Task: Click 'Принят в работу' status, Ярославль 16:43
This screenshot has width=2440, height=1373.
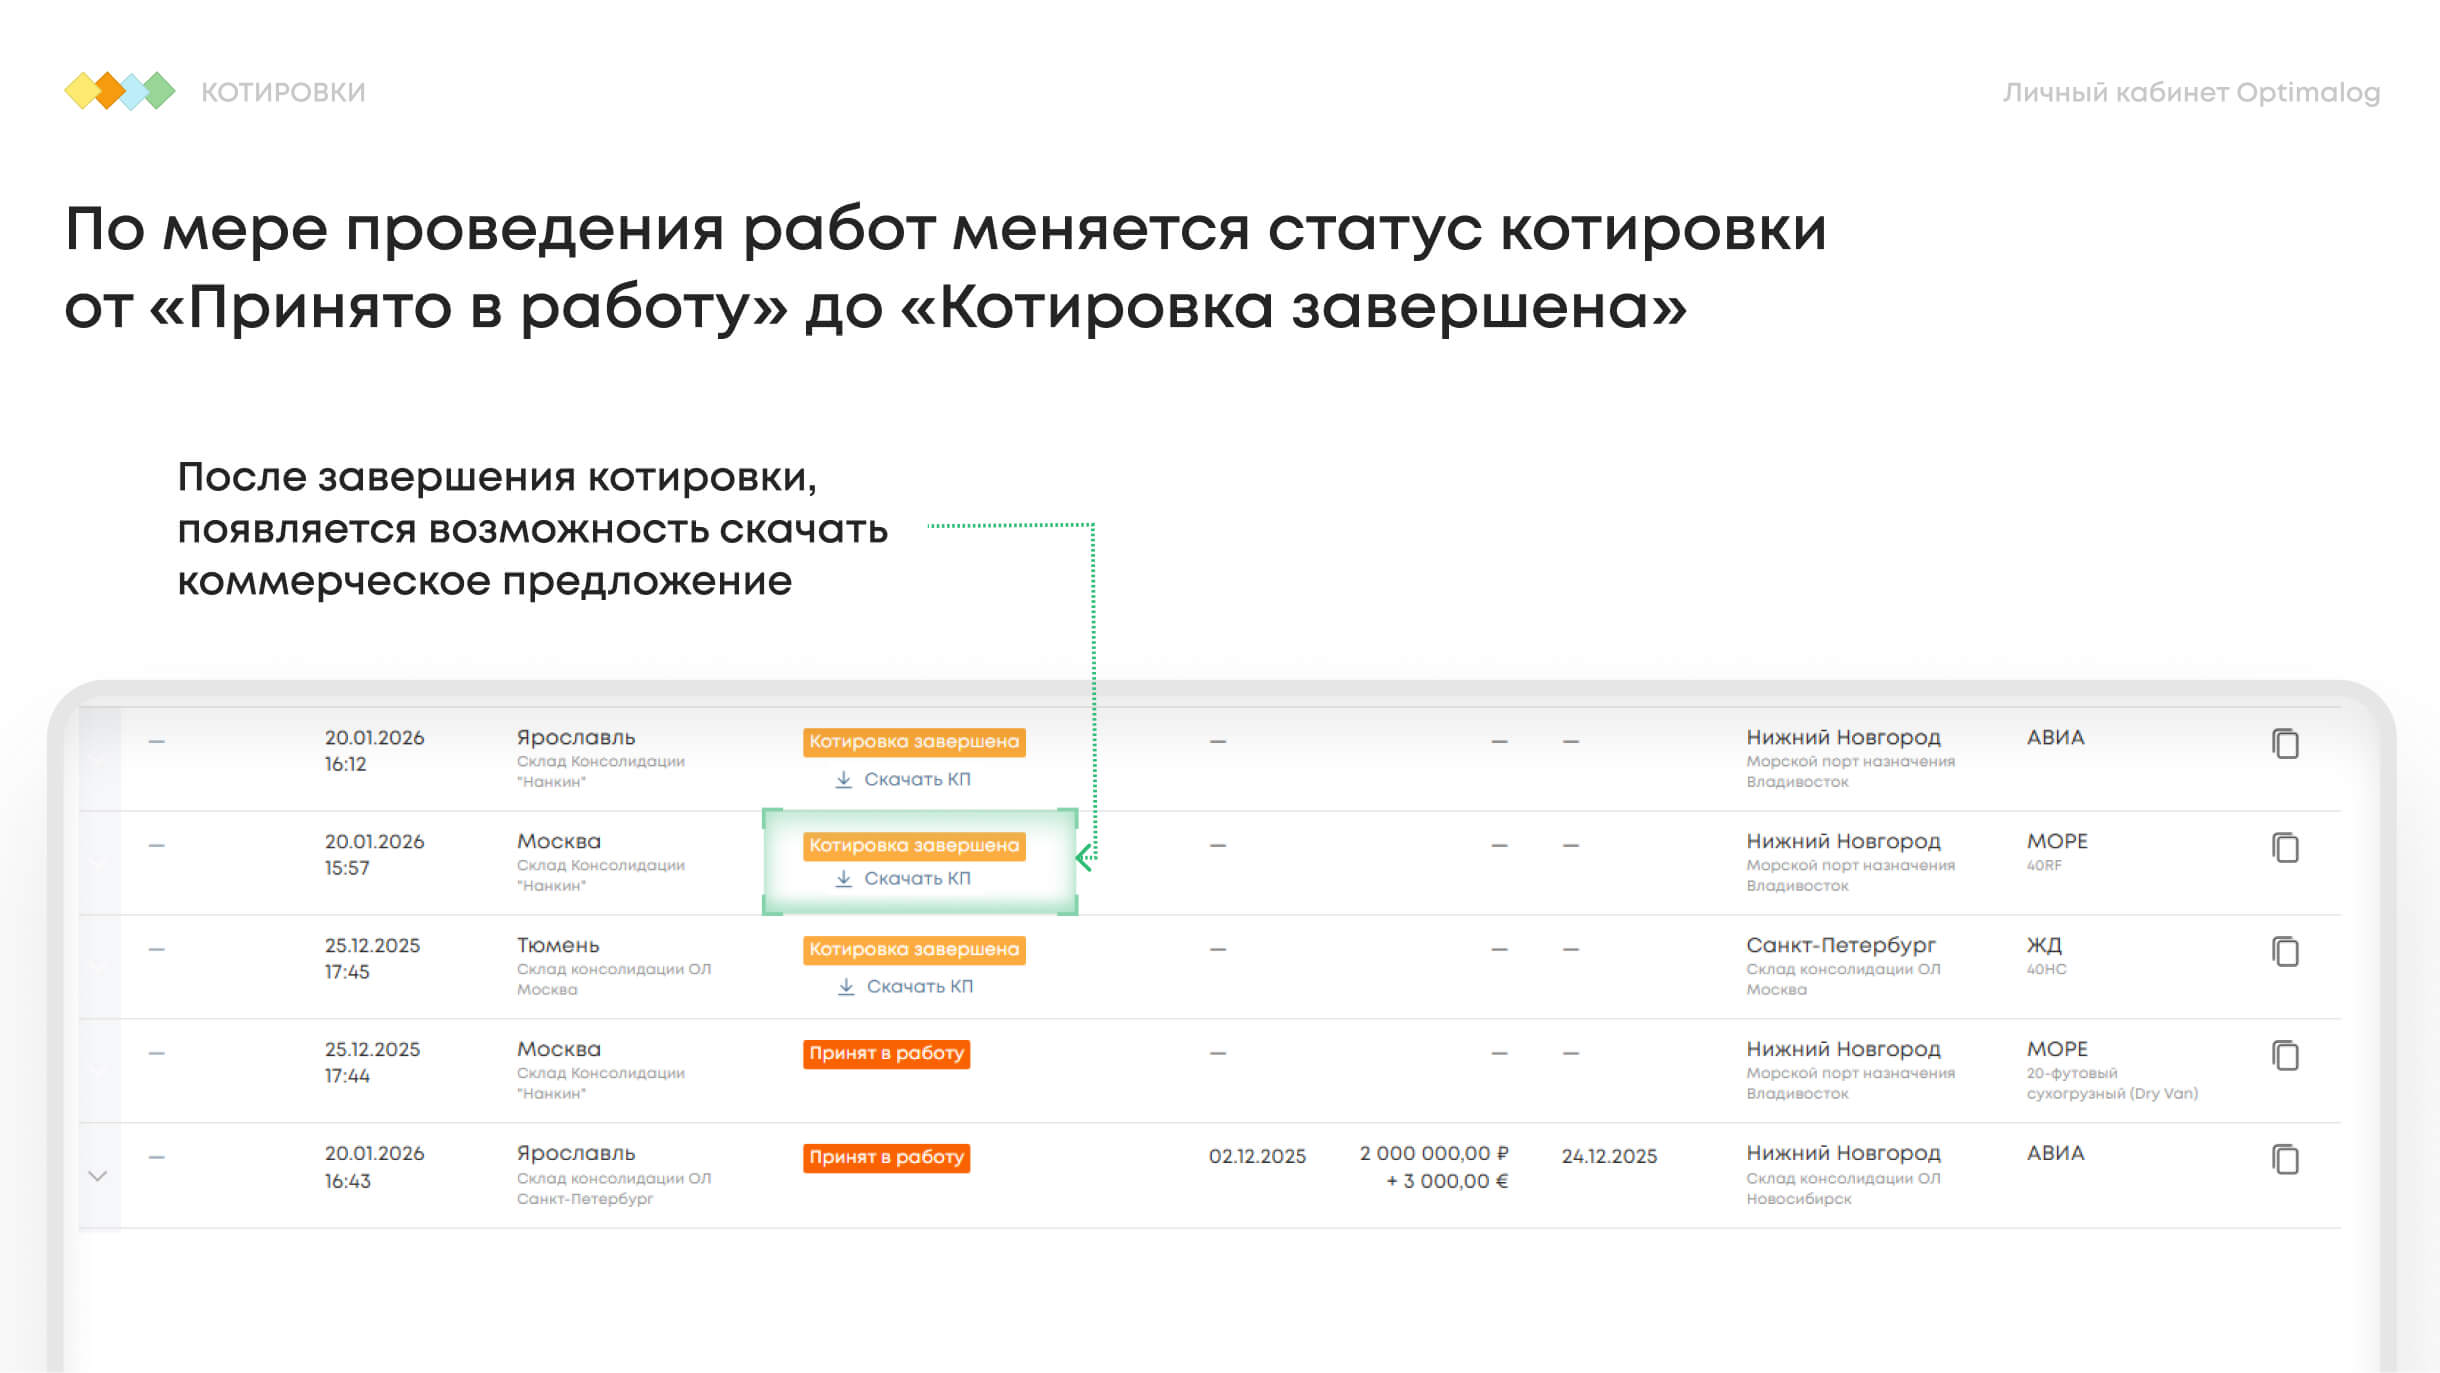Action: click(886, 1158)
